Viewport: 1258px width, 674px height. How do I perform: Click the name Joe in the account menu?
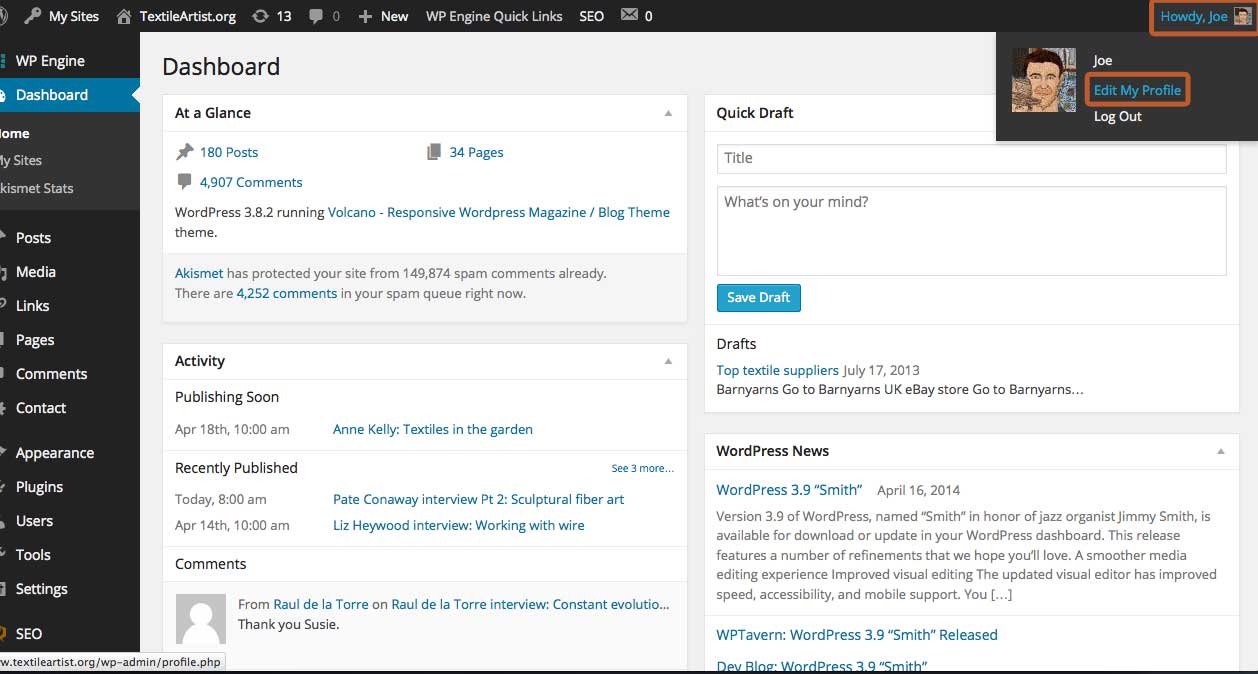1103,61
